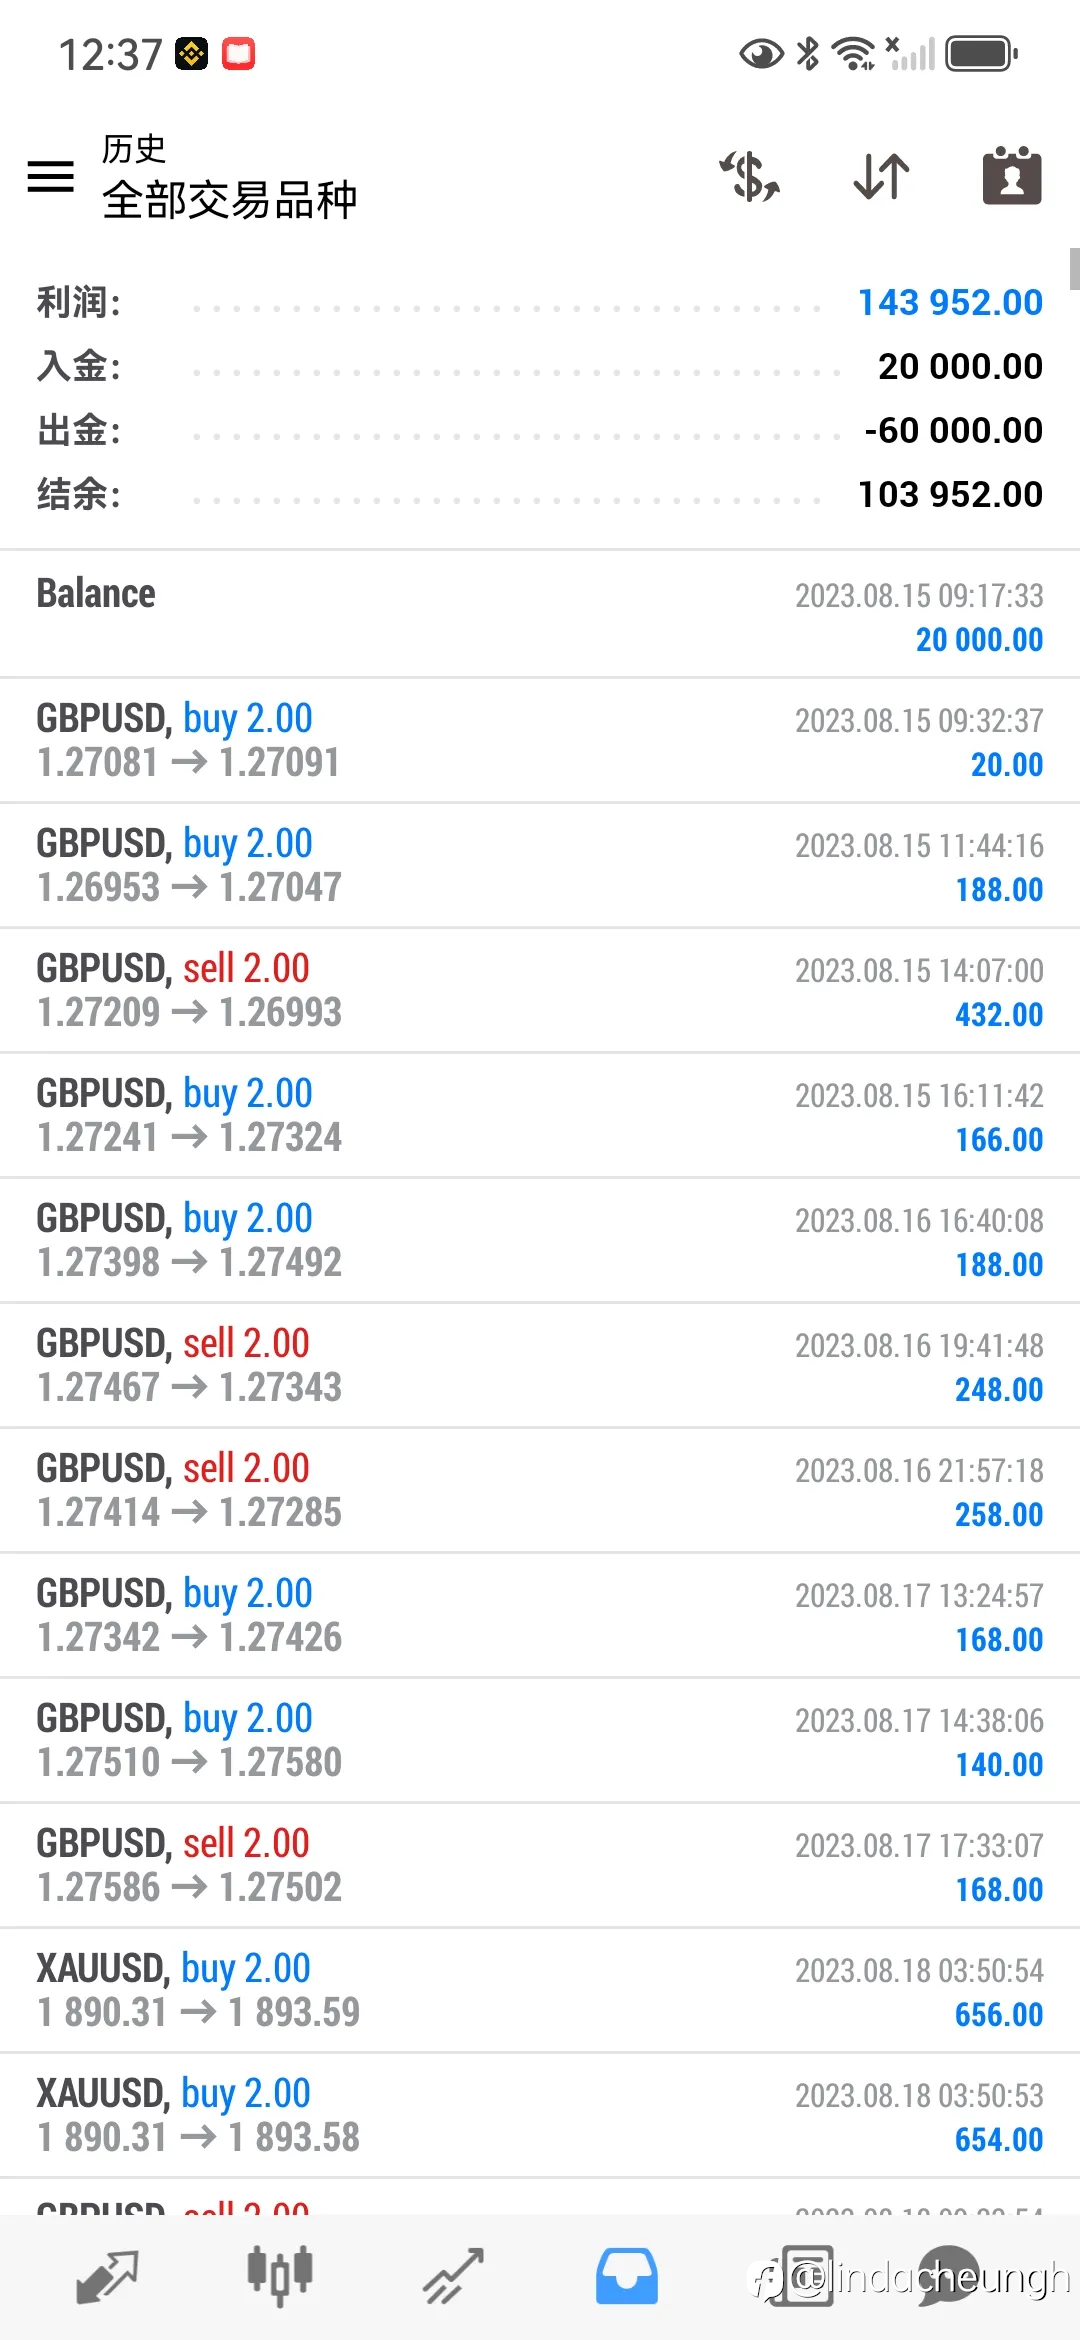Screen dimensions: 1080x2340
Task: Expand GBPUSD sell trade with 432.00 profit
Action: point(540,990)
